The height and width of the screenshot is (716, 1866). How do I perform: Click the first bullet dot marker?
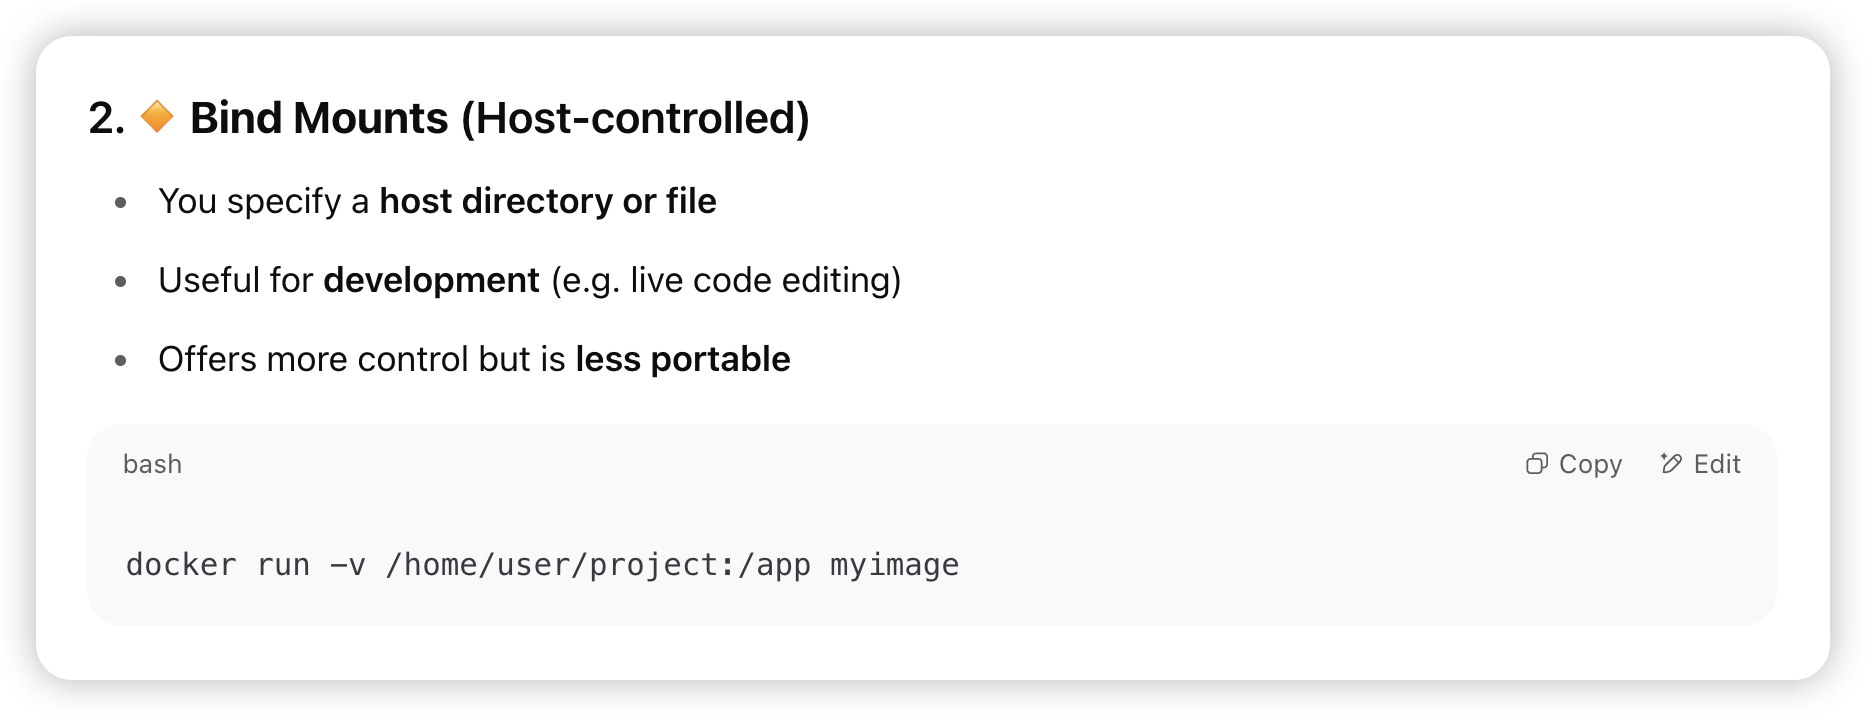coord(121,203)
